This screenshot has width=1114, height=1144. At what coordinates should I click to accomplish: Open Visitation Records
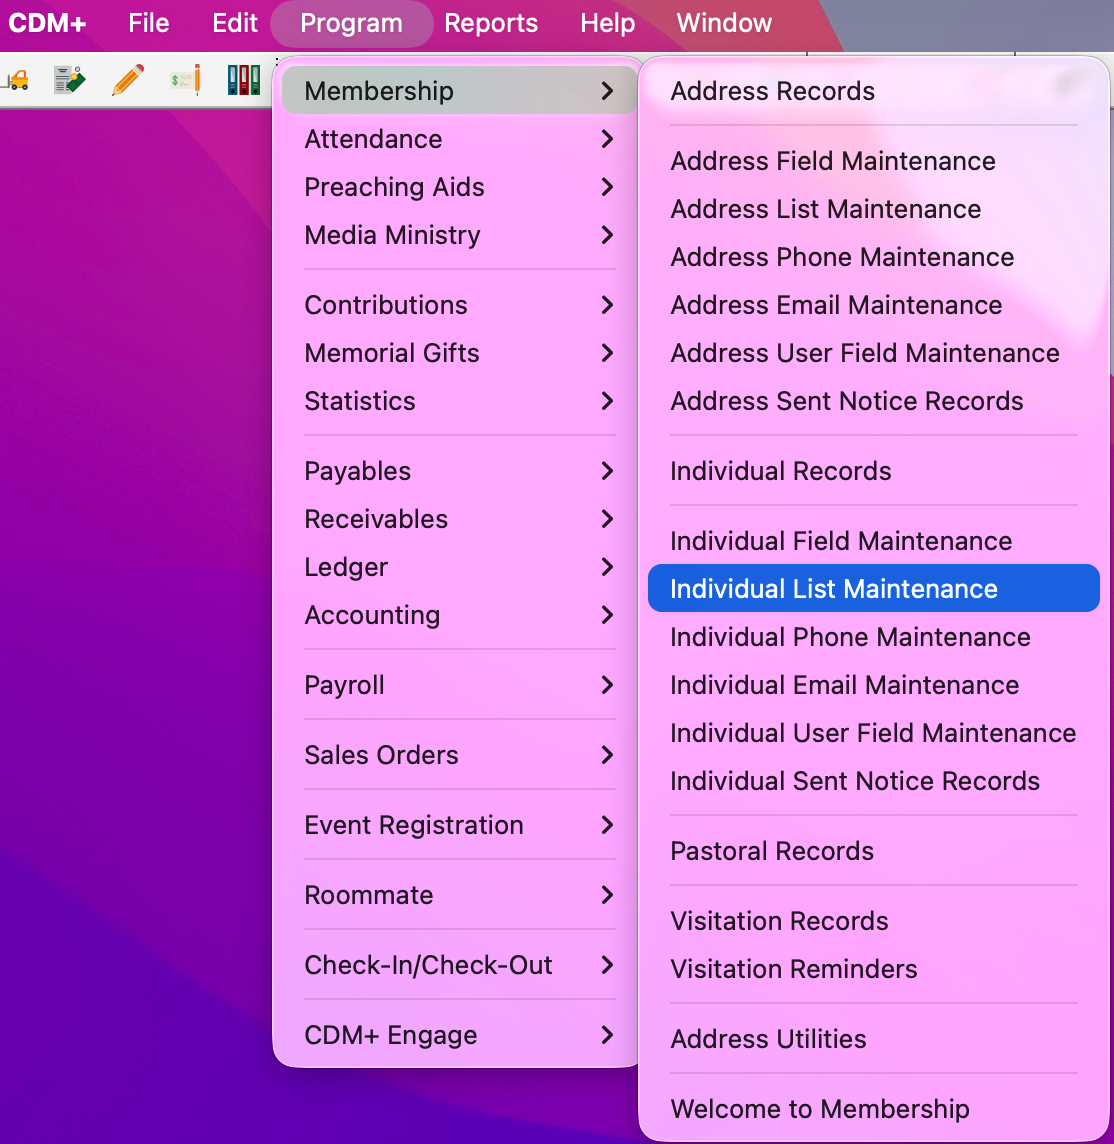(x=873, y=921)
